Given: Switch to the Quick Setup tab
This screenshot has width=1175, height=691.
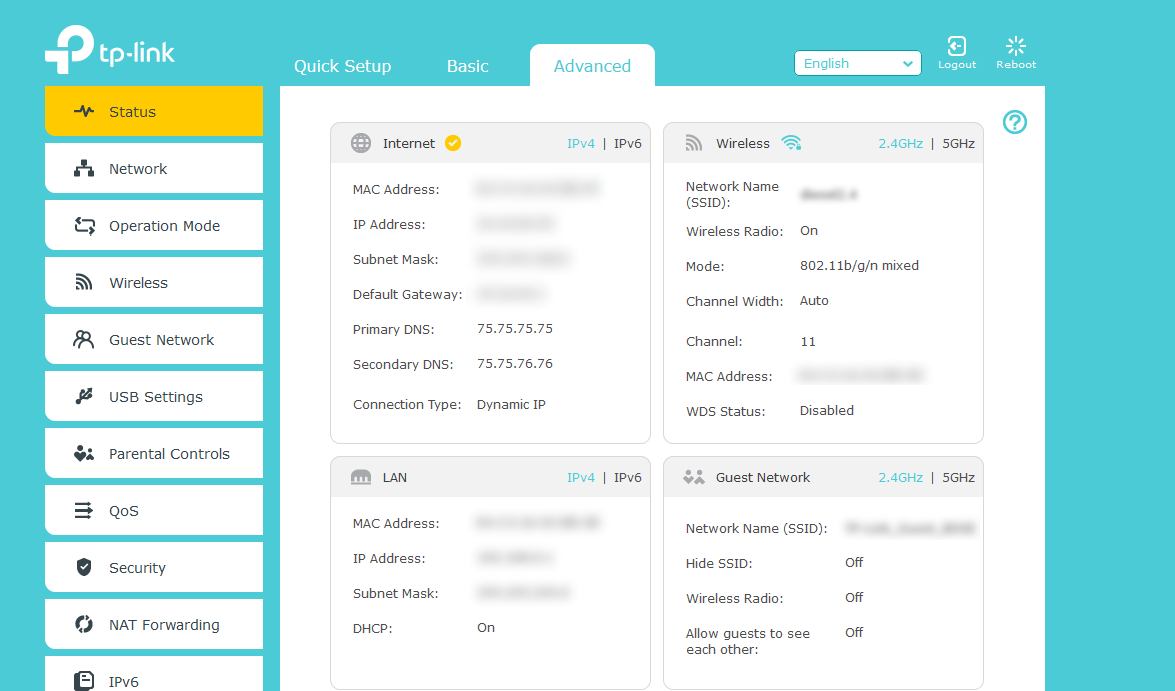Looking at the screenshot, I should pyautogui.click(x=342, y=65).
